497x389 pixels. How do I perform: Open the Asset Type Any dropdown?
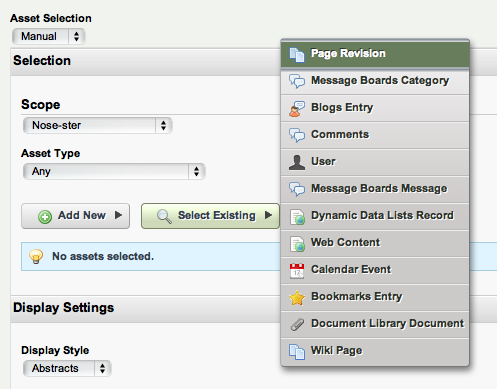coord(114,171)
